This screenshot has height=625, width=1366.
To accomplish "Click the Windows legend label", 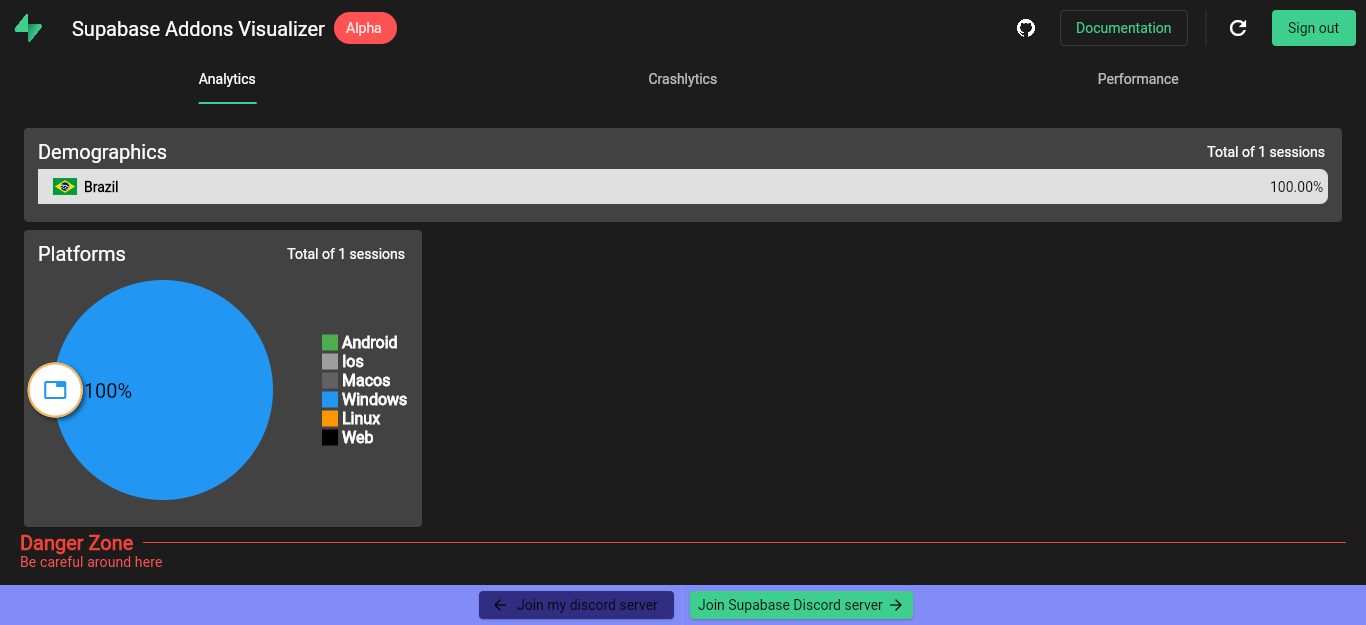I will click(x=374, y=400).
